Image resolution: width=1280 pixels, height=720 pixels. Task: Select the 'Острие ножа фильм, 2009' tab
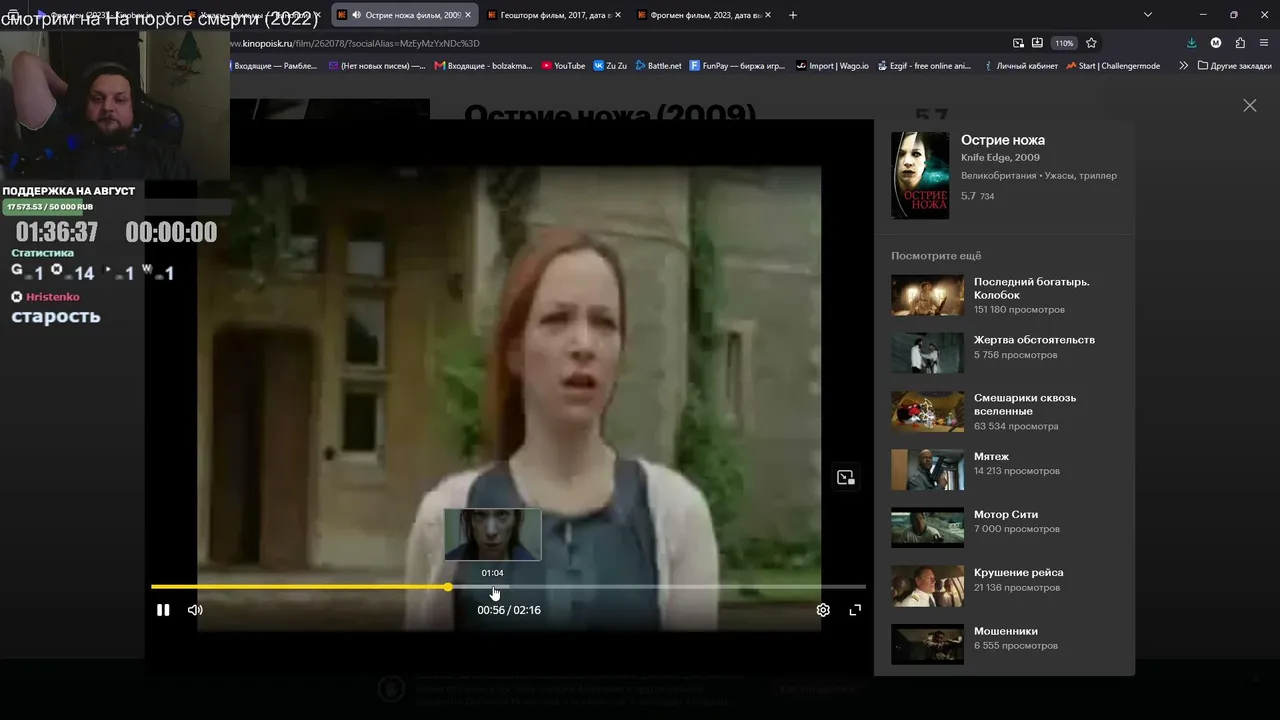coord(403,15)
